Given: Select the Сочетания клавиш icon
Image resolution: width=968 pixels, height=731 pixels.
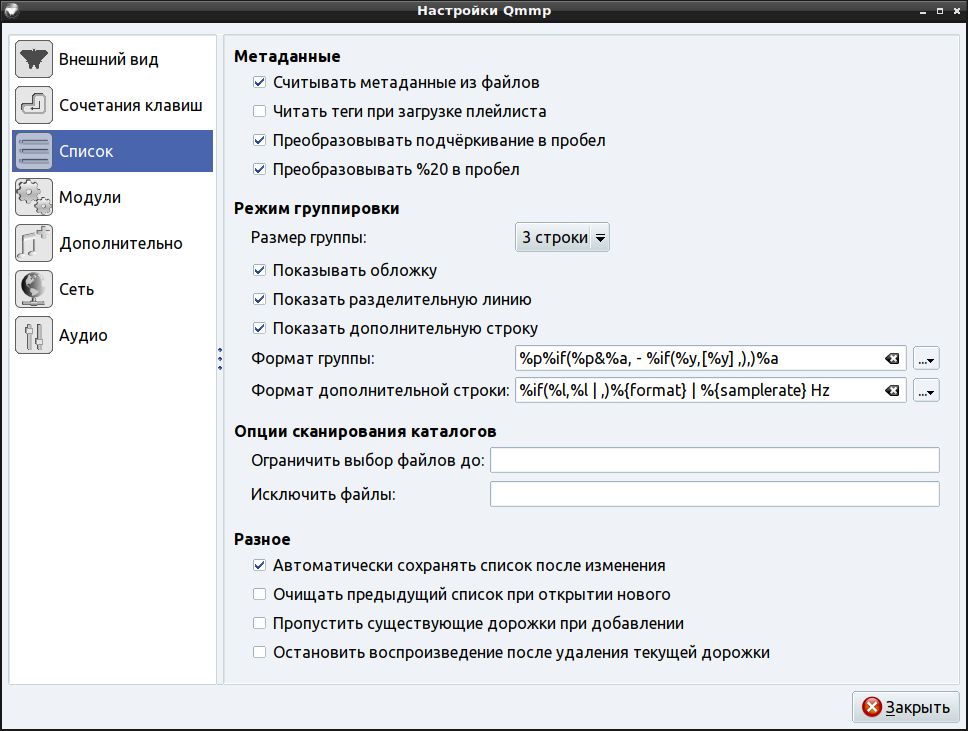Looking at the screenshot, I should [x=34, y=106].
